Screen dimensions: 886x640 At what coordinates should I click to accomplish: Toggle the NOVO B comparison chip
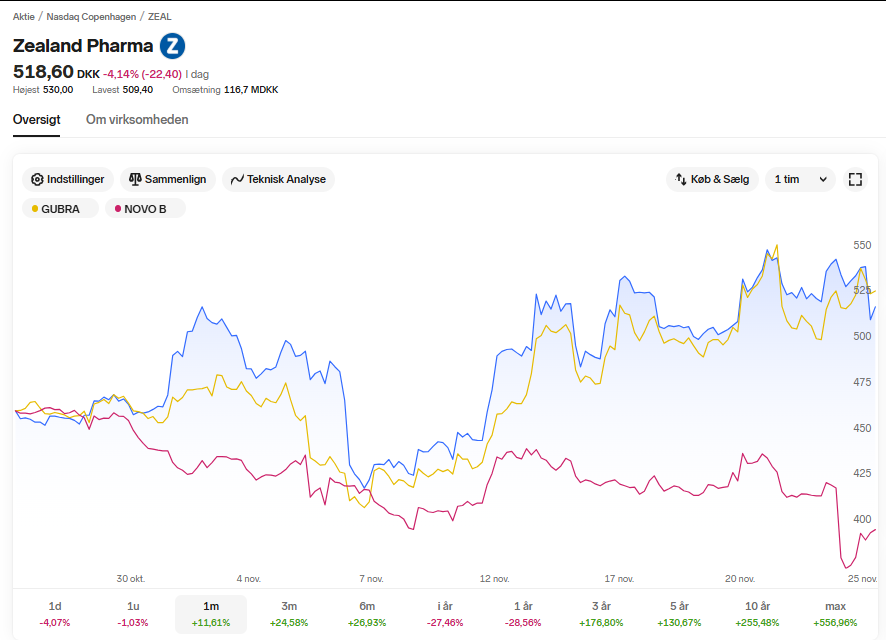[145, 209]
